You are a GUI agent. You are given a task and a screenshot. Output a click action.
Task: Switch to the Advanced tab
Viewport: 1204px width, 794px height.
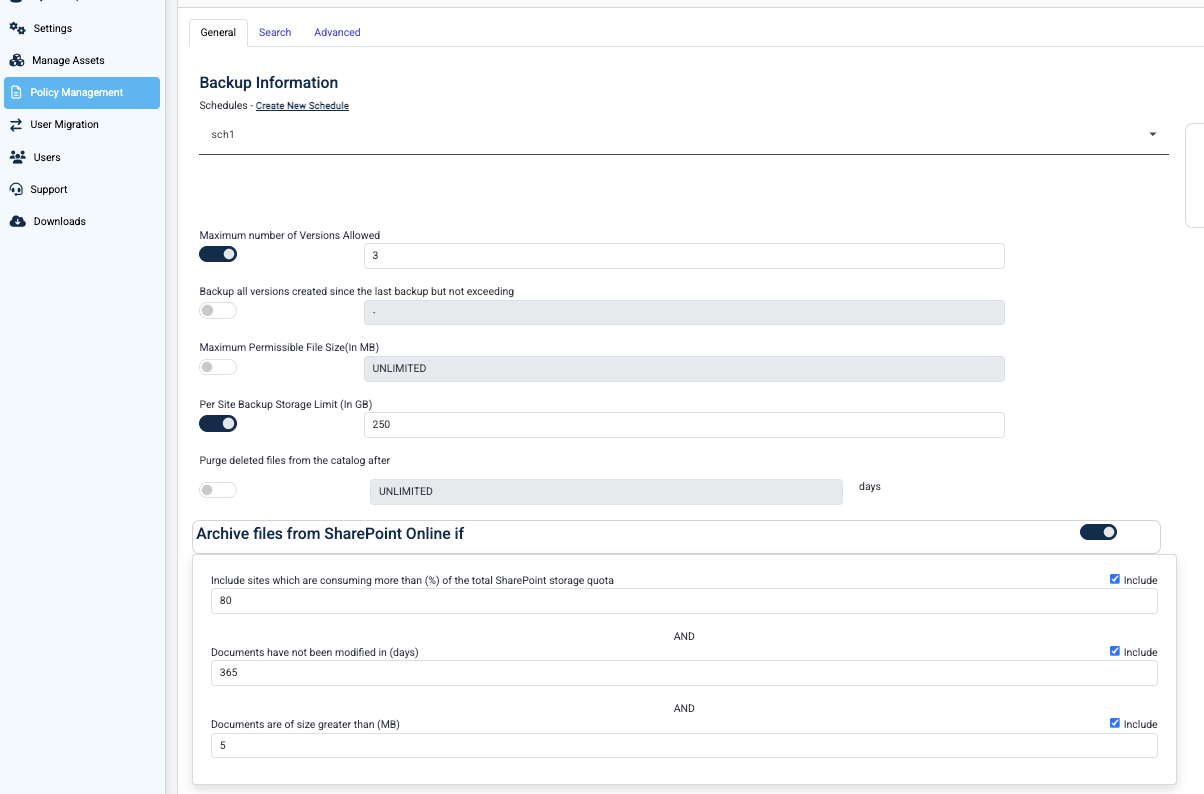337,32
